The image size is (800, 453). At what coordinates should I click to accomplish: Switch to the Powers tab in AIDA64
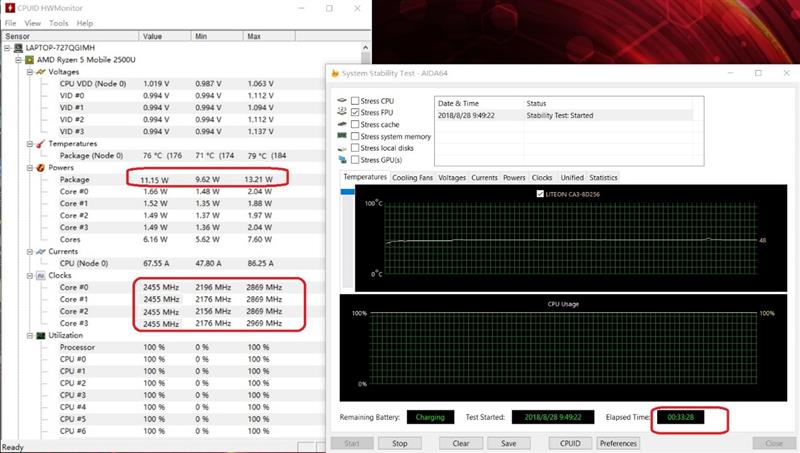(x=514, y=178)
